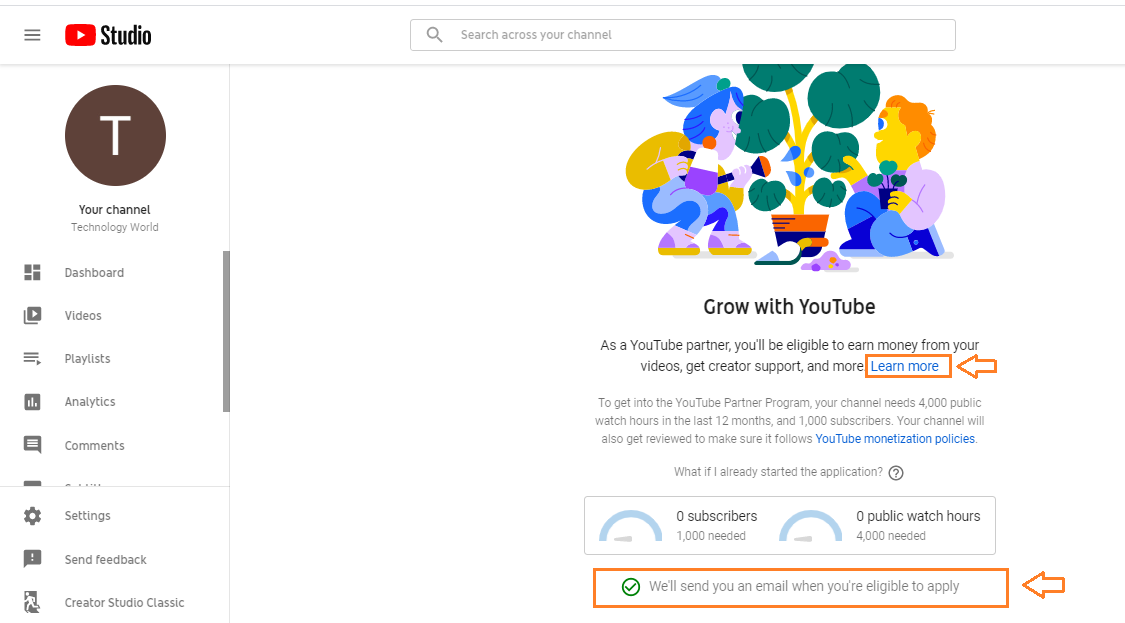This screenshot has width=1125, height=623.
Task: Click 'What if I already started the application?'
Action: tap(778, 472)
